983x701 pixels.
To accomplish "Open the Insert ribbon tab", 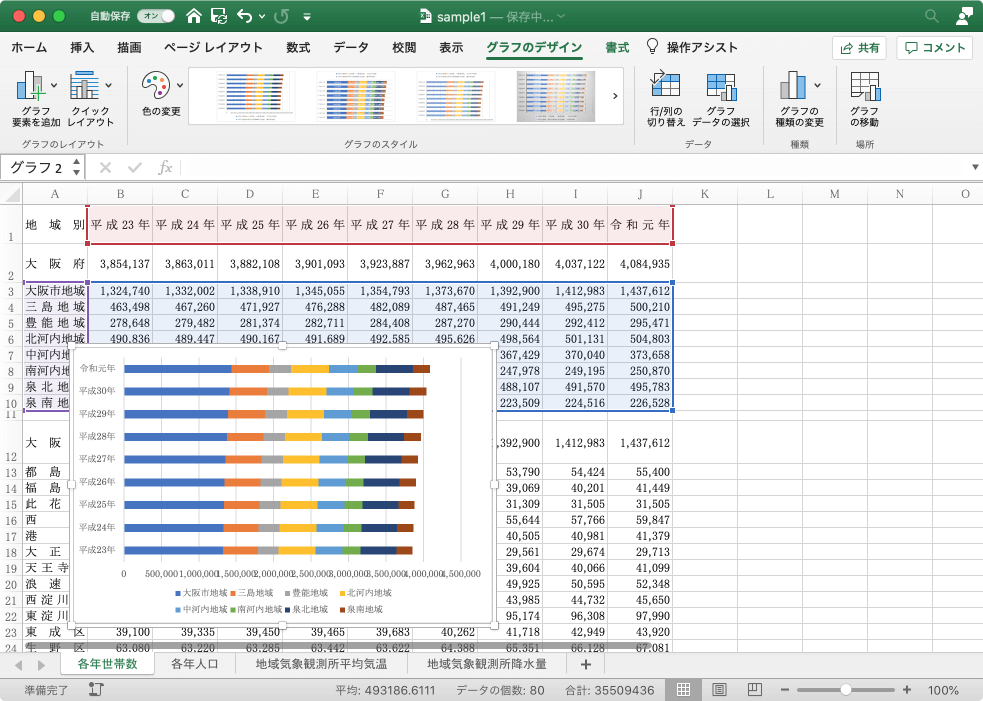I will [82, 48].
